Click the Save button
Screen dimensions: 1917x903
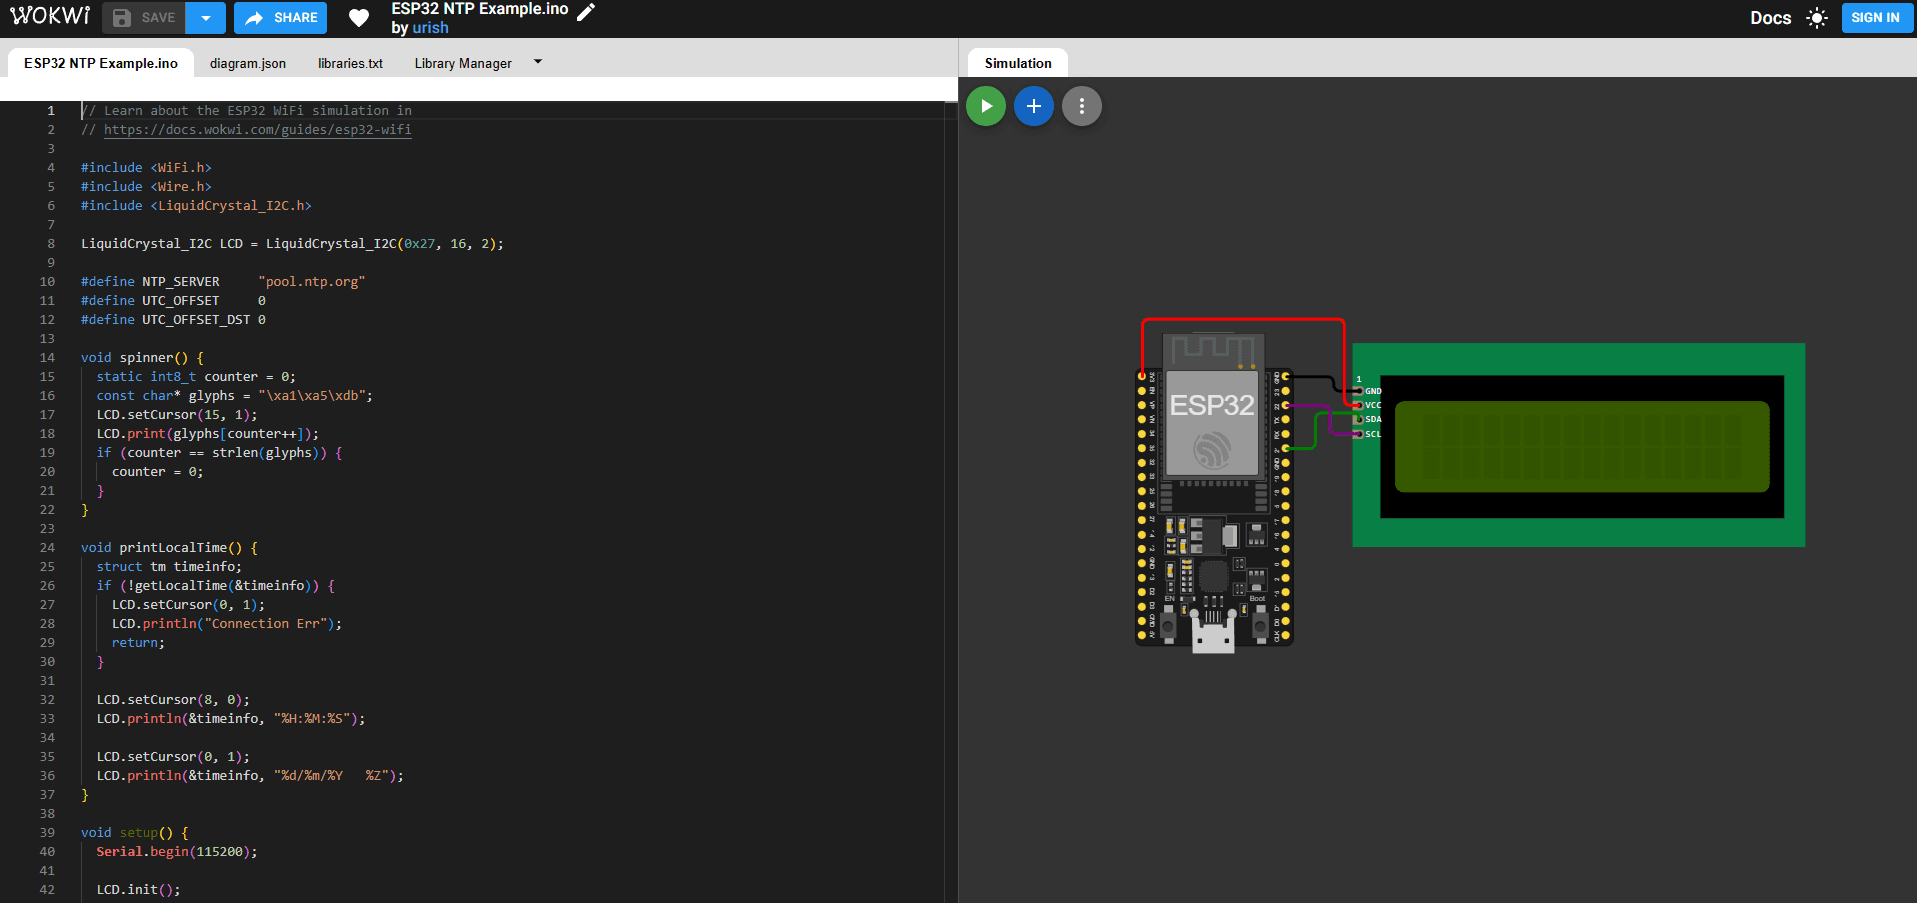point(144,18)
